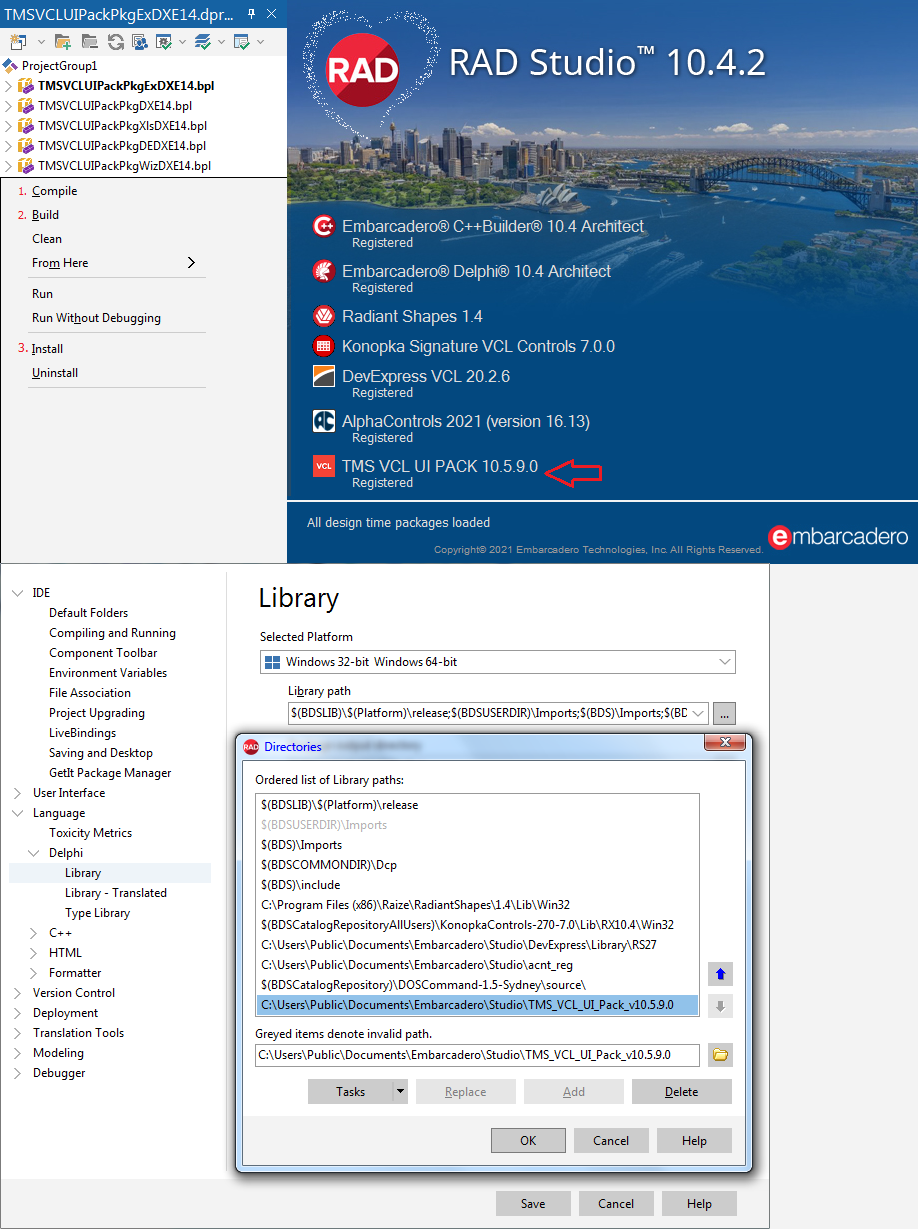Choose Clean from the context menu
The image size is (918, 1229).
pyautogui.click(x=47, y=239)
